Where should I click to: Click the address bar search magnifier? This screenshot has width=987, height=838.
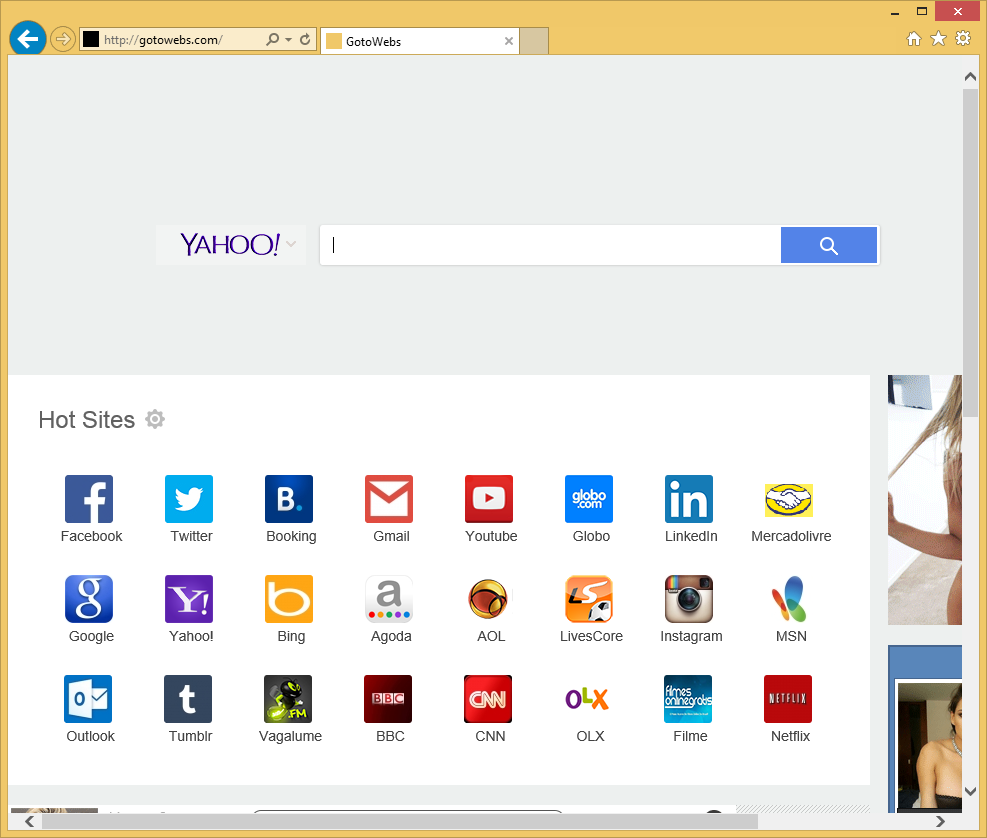pos(272,40)
